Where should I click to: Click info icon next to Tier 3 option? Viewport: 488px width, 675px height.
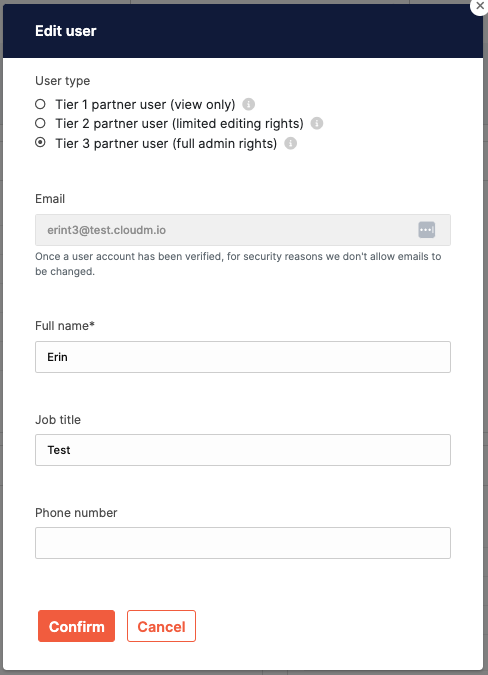tap(290, 143)
